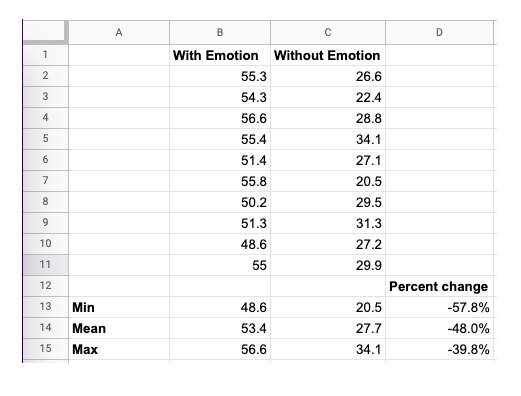Image resolution: width=521 pixels, height=396 pixels.
Task: Select the Mean label cell
Action: [x=119, y=328]
